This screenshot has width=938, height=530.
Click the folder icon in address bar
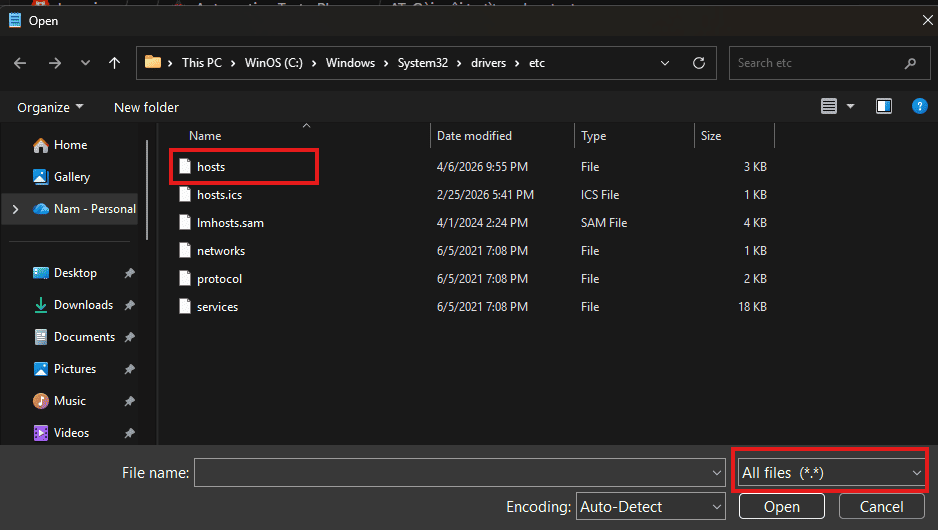click(x=153, y=62)
